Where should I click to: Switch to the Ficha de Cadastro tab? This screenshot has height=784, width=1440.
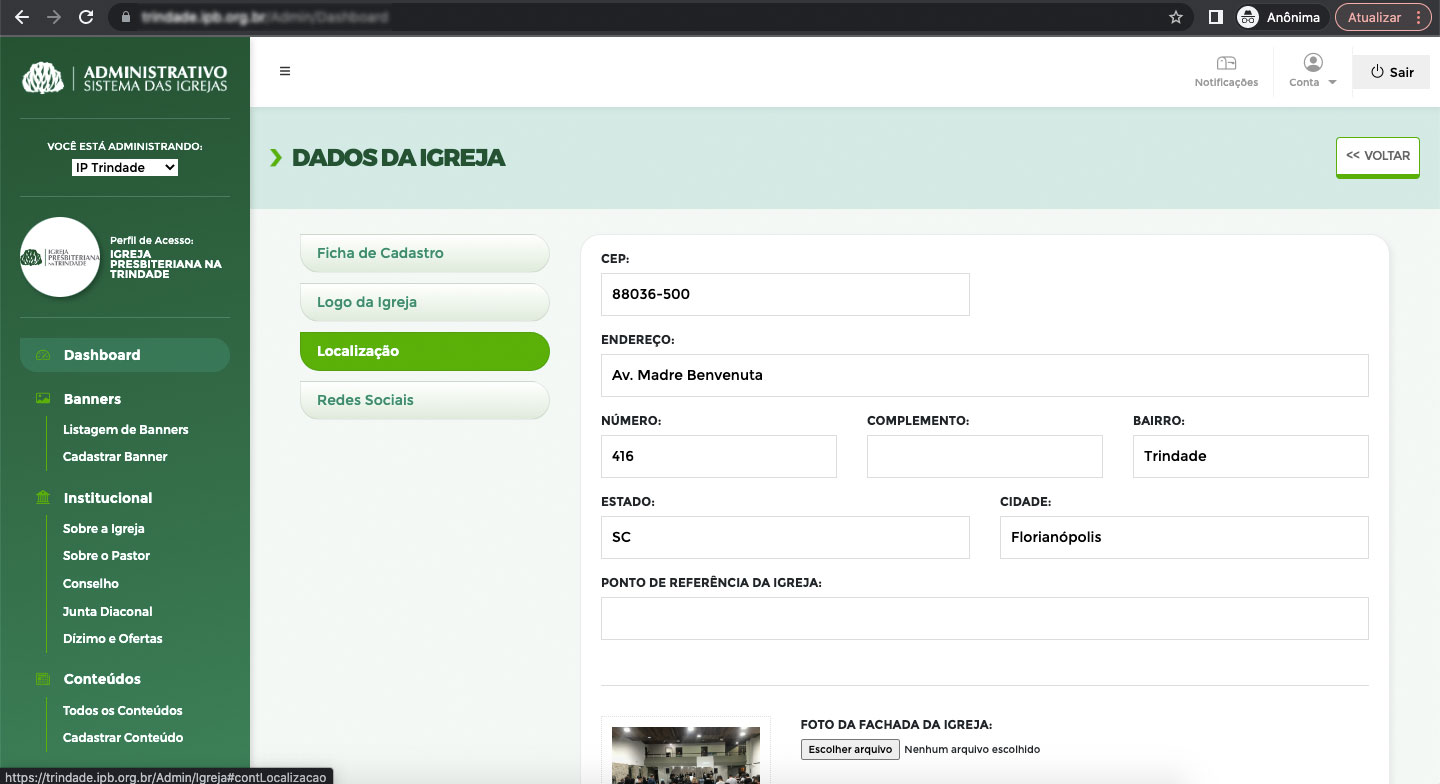(424, 253)
